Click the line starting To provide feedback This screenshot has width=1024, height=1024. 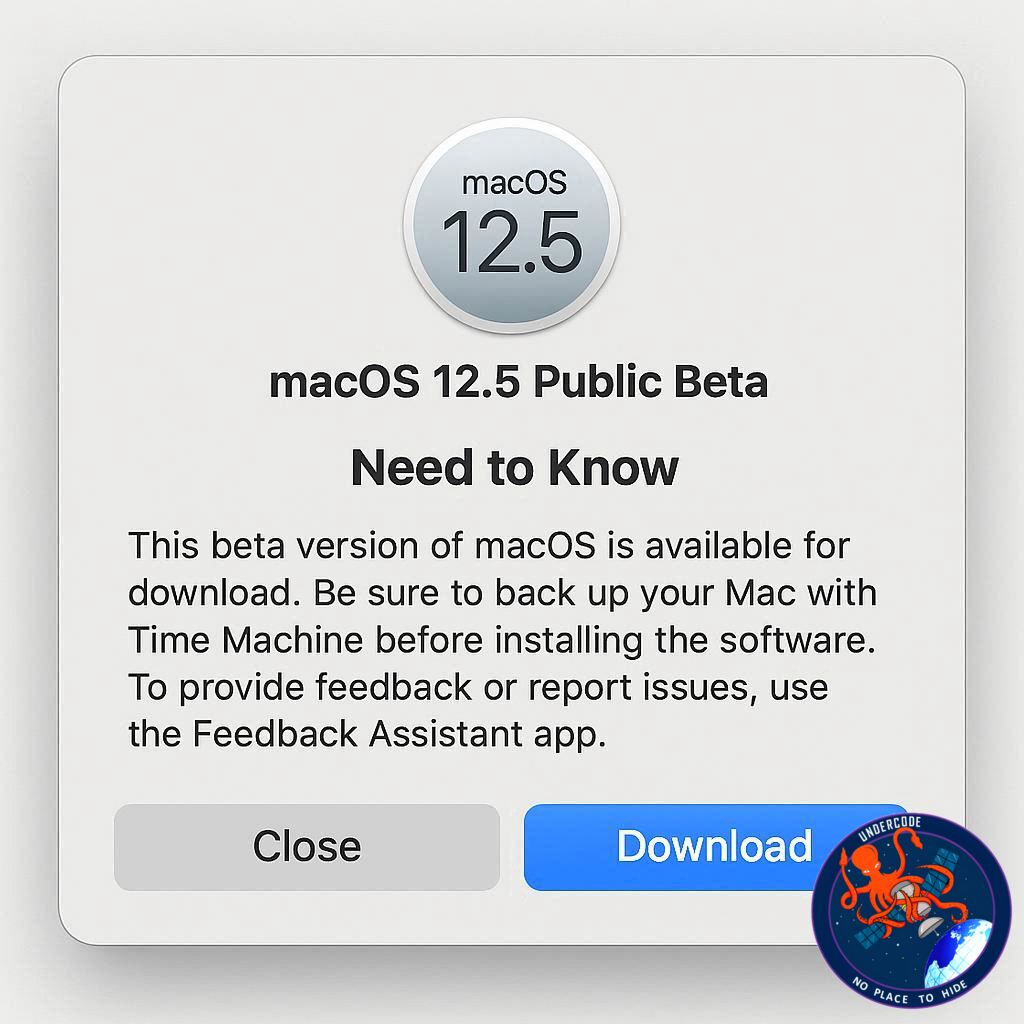click(478, 686)
